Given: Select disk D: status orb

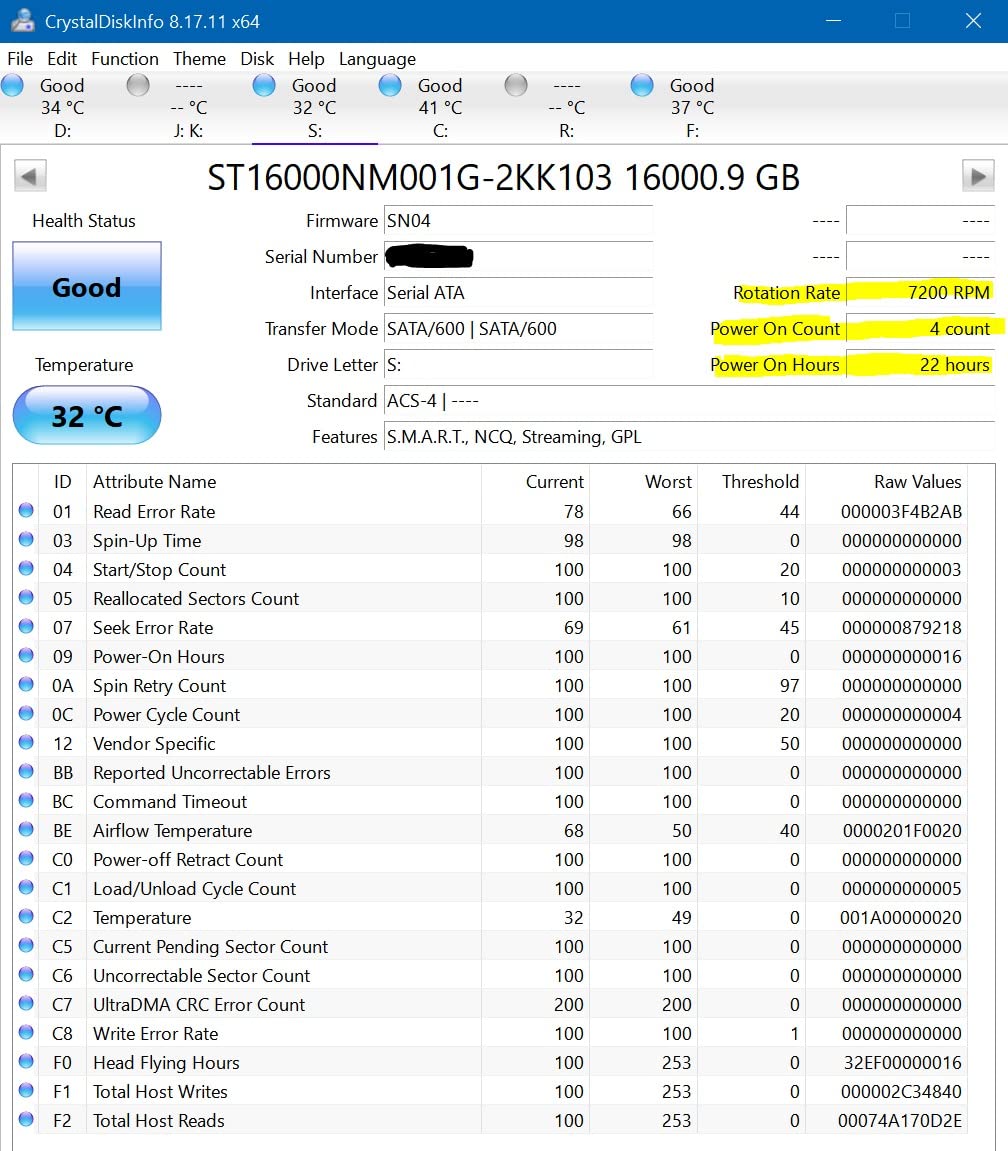Looking at the screenshot, I should (x=12, y=85).
